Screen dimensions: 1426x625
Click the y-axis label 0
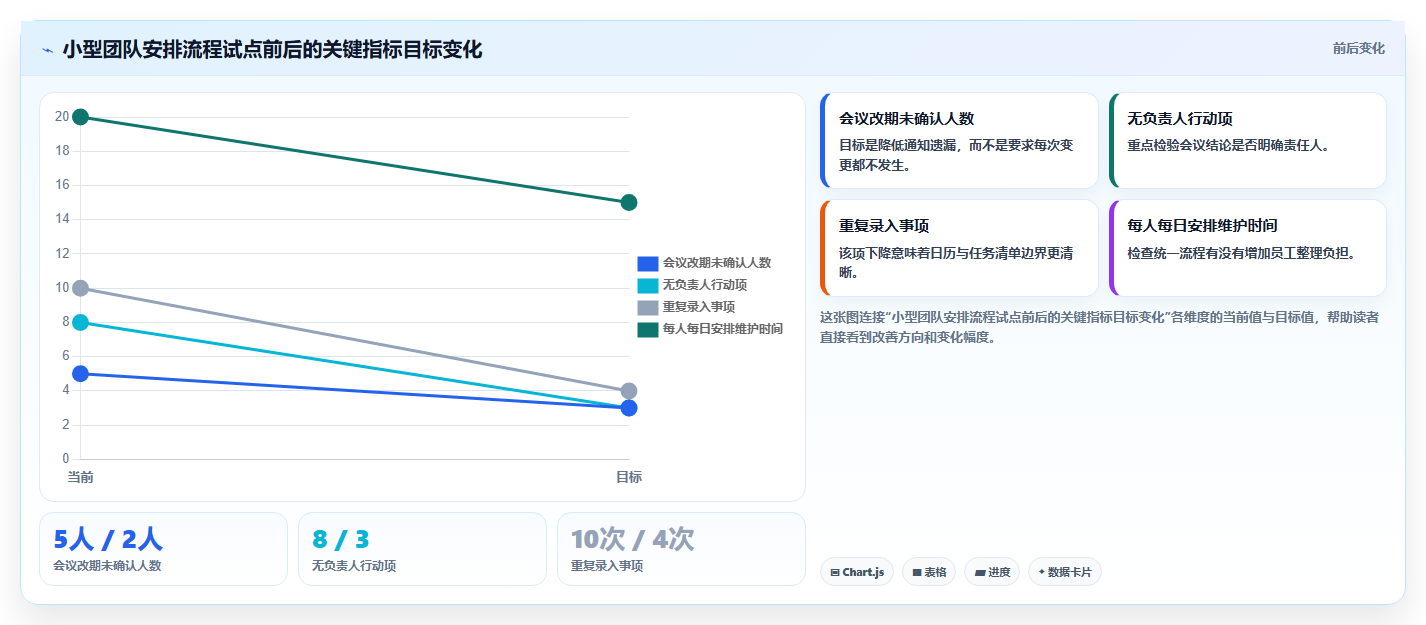pyautogui.click(x=66, y=459)
